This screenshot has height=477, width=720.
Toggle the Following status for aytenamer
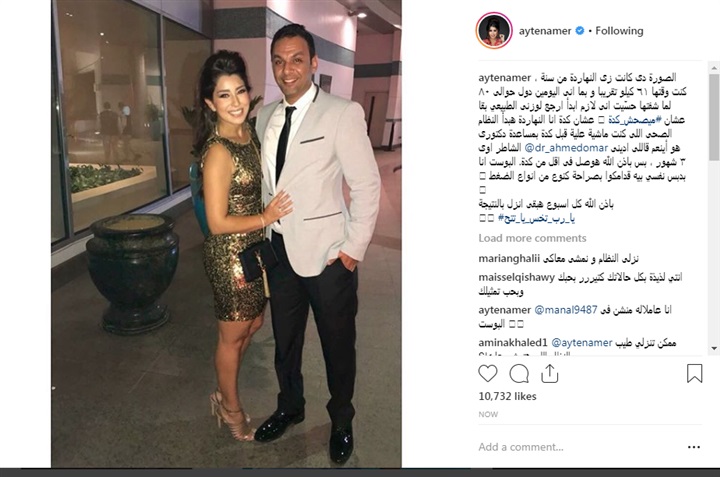[x=619, y=31]
